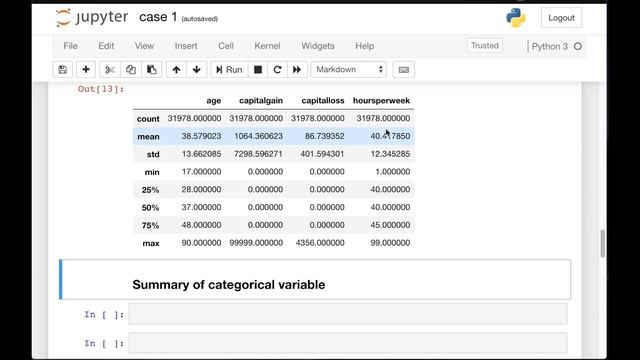Viewport: 640px width, 360px height.
Task: Click the 50% row label
Action: [x=150, y=208]
